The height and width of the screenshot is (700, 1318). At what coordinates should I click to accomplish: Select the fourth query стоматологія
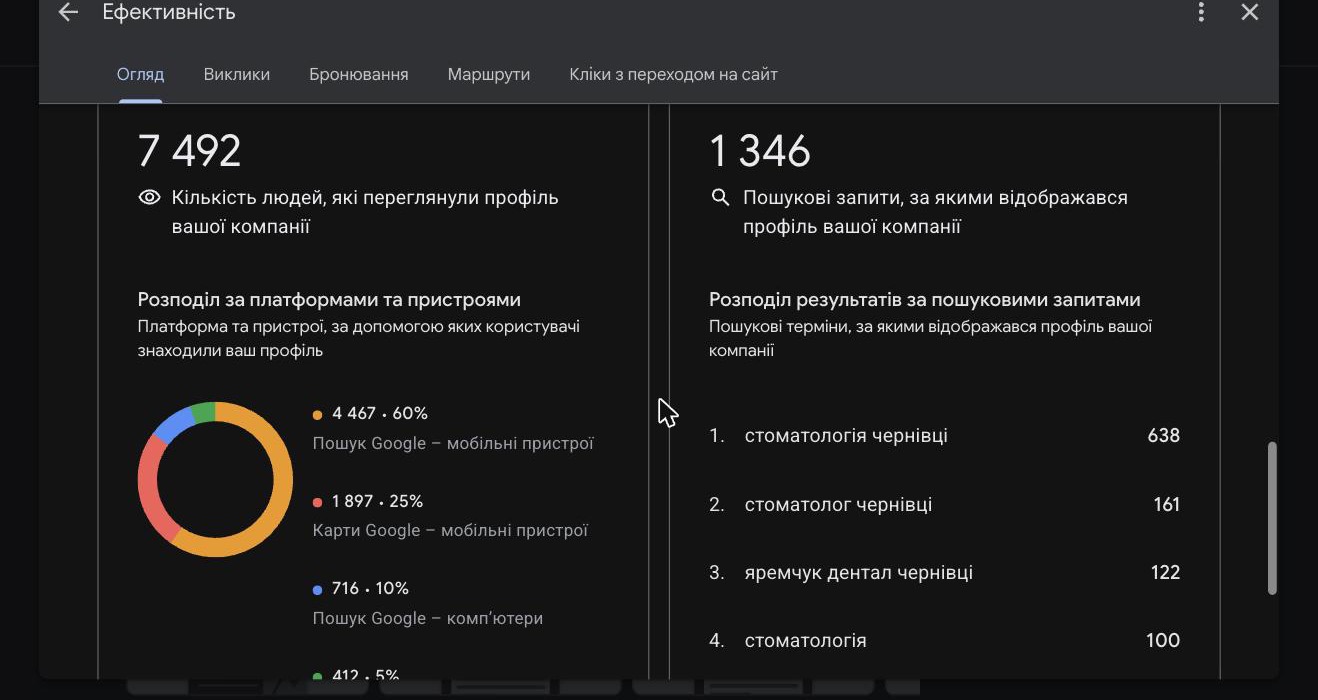click(805, 641)
